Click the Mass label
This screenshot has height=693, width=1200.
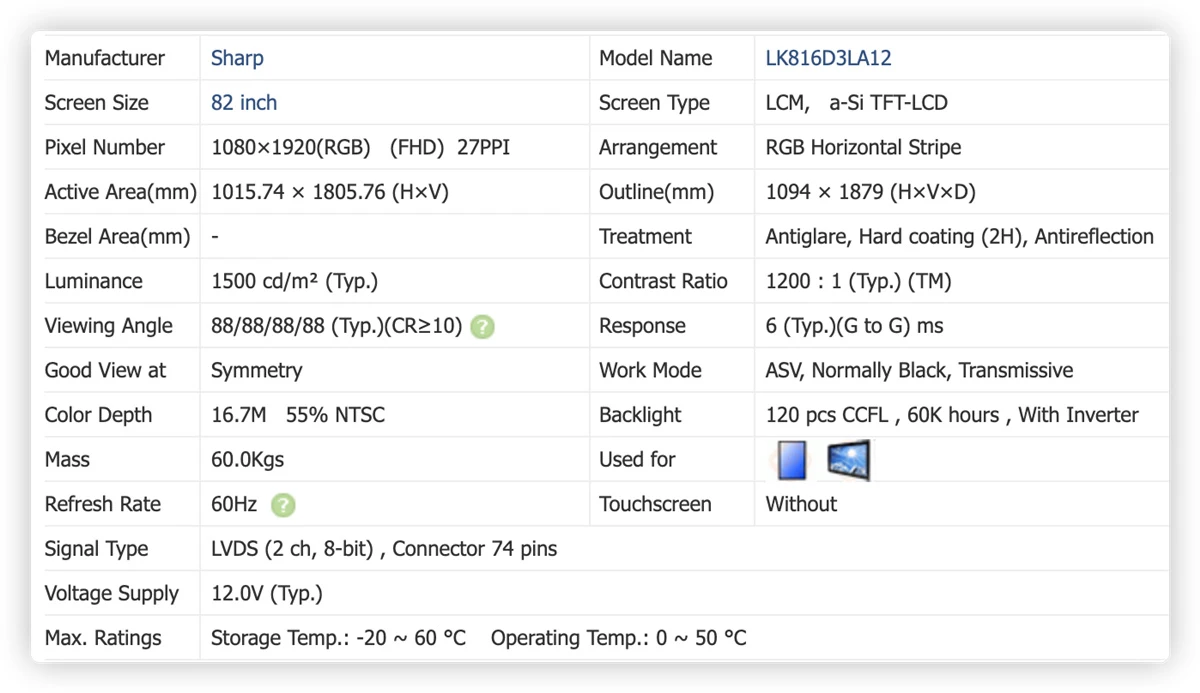[x=67, y=460]
